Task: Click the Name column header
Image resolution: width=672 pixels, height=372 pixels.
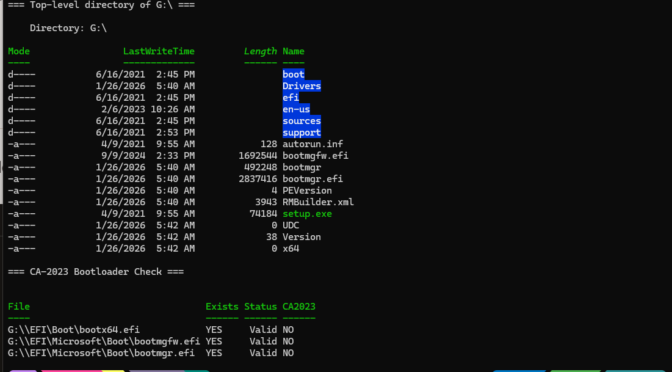Action: click(x=293, y=51)
